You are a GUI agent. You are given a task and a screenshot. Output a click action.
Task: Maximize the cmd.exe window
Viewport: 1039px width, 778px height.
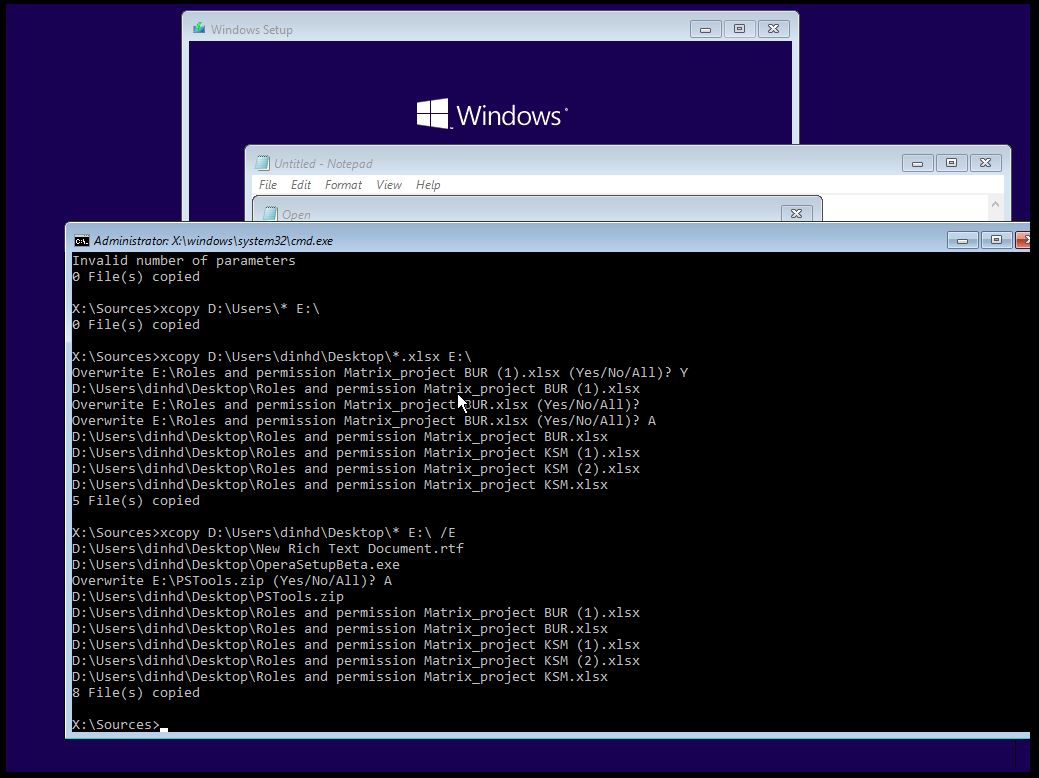click(996, 240)
